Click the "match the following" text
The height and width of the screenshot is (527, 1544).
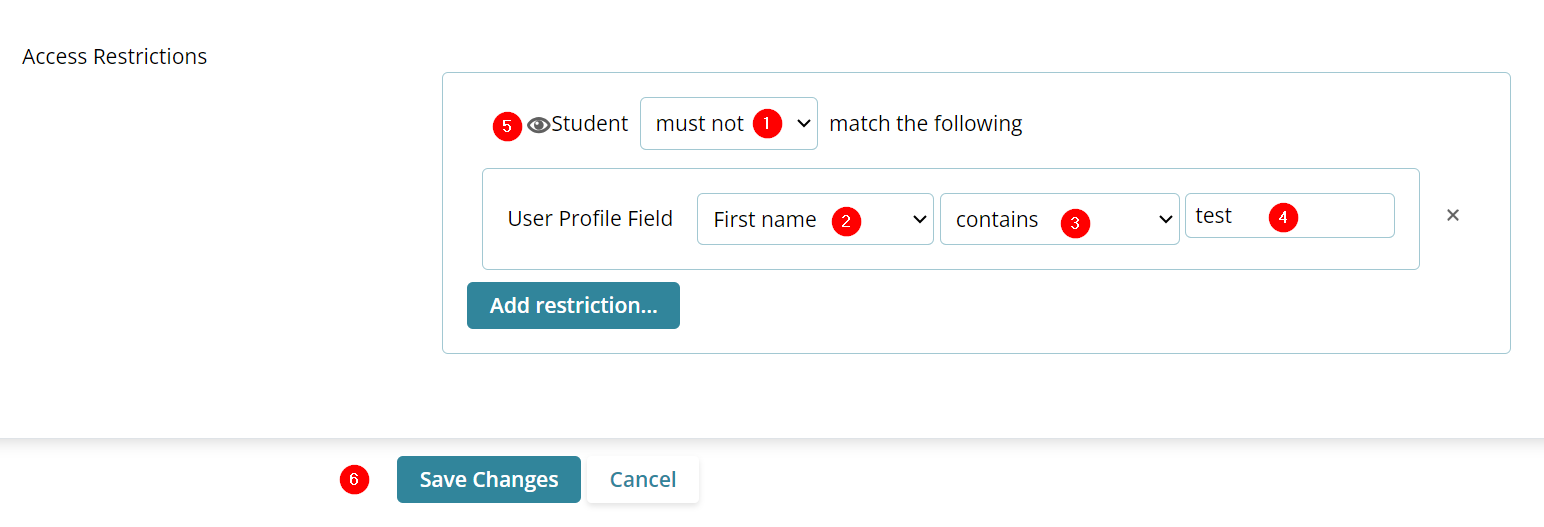click(925, 124)
